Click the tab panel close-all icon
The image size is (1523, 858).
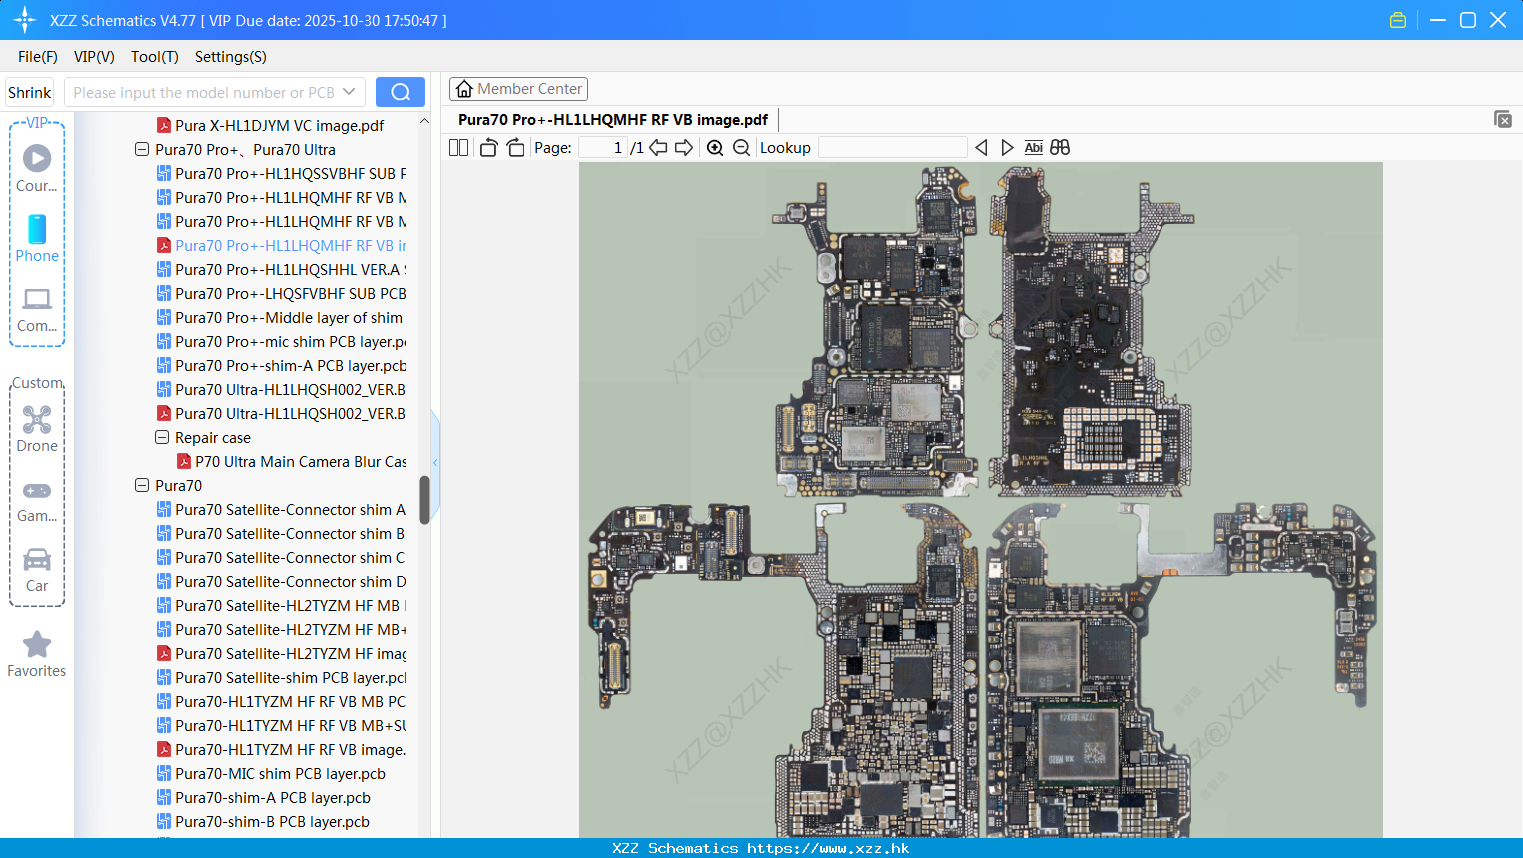tap(1503, 119)
